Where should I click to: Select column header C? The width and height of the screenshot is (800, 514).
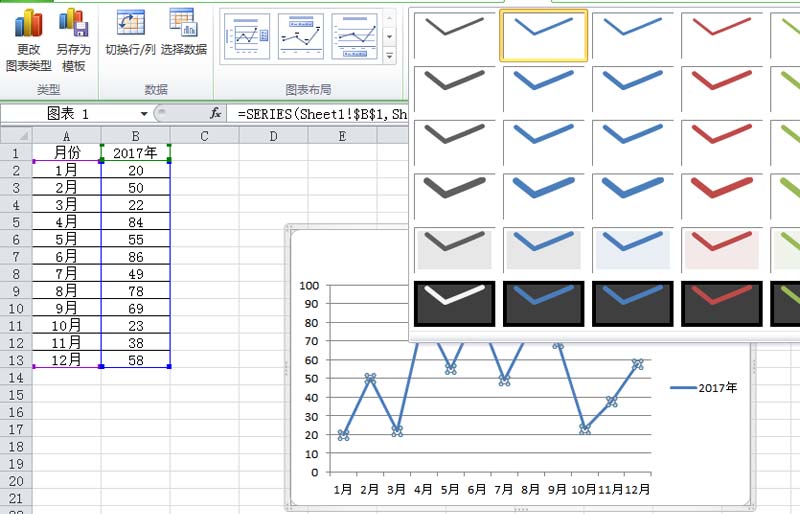204,136
